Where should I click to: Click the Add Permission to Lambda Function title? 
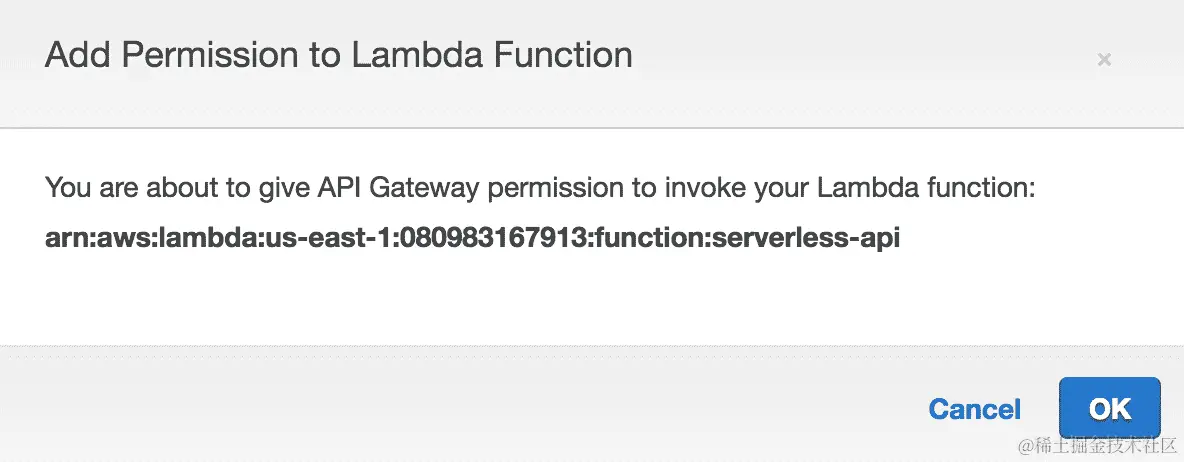pos(338,55)
